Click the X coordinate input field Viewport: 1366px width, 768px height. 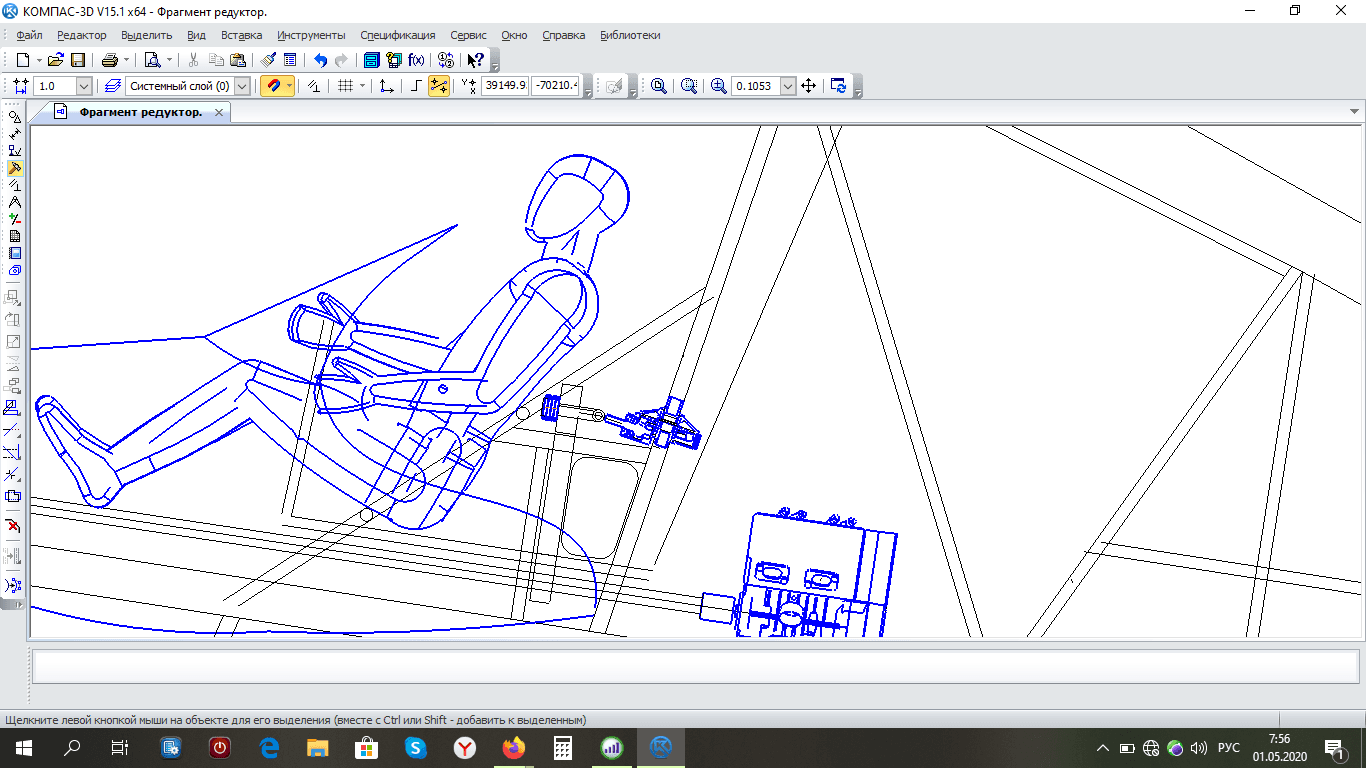505,86
